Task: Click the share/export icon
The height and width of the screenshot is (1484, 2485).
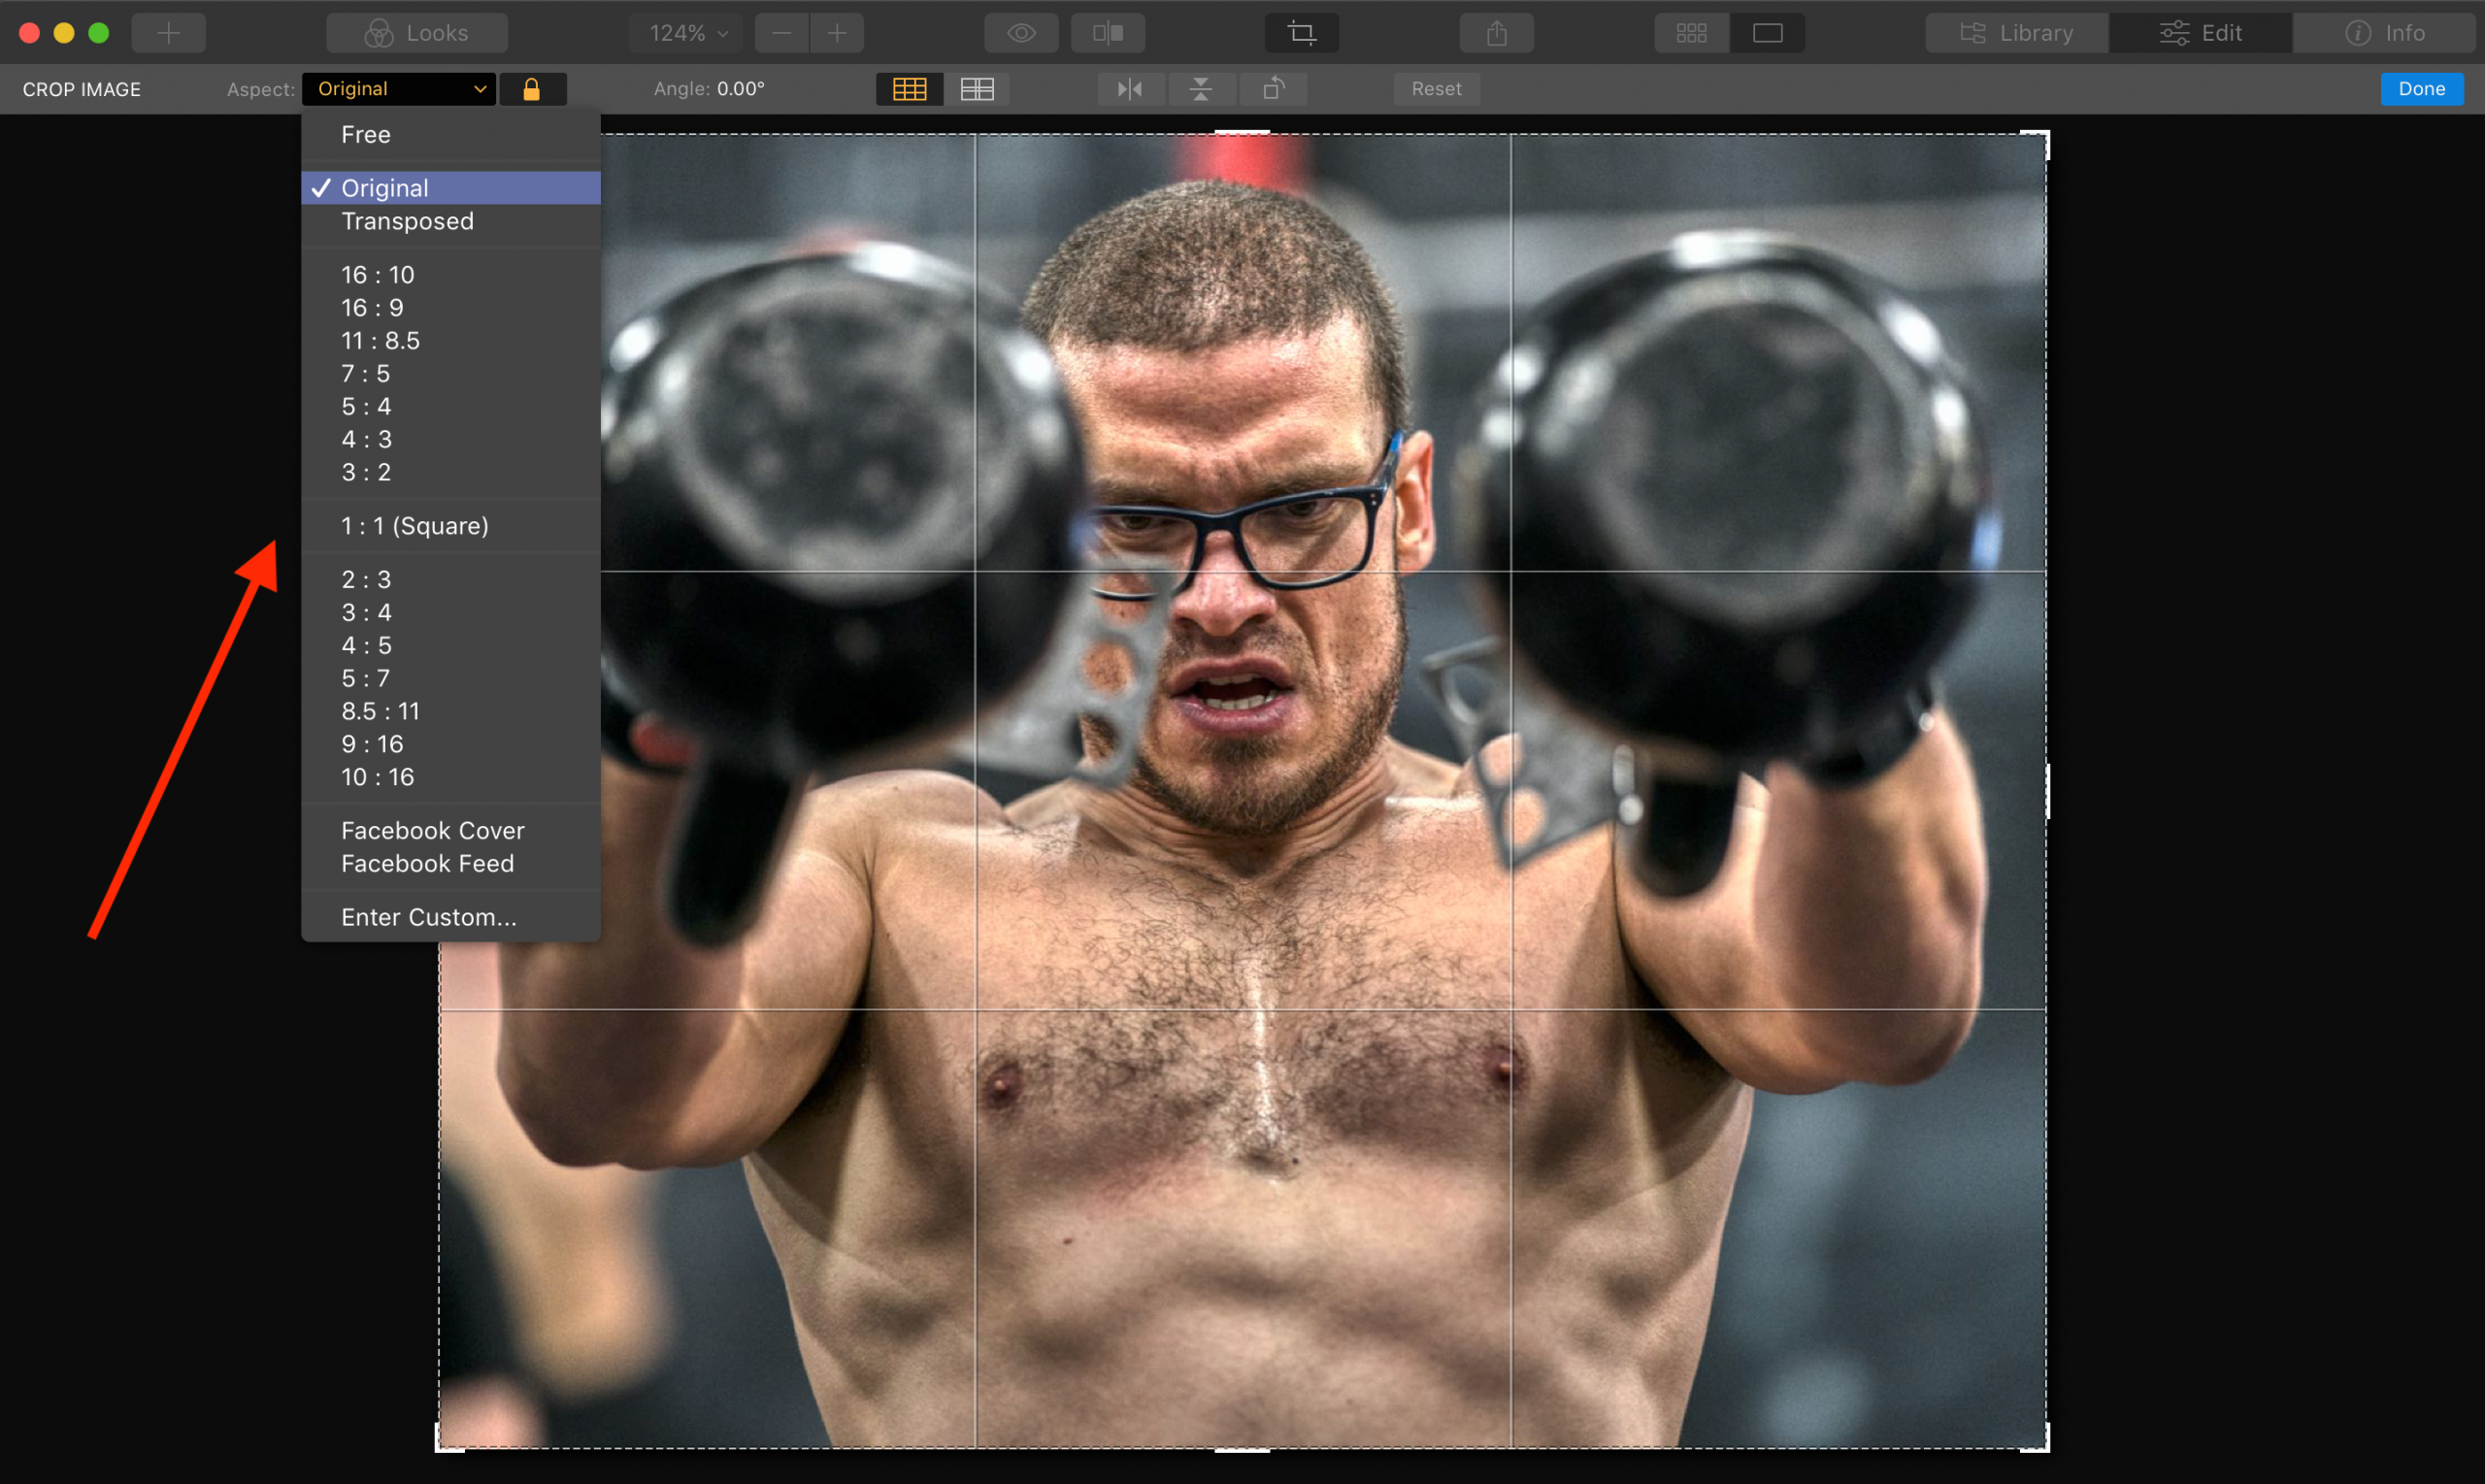Action: [1496, 33]
